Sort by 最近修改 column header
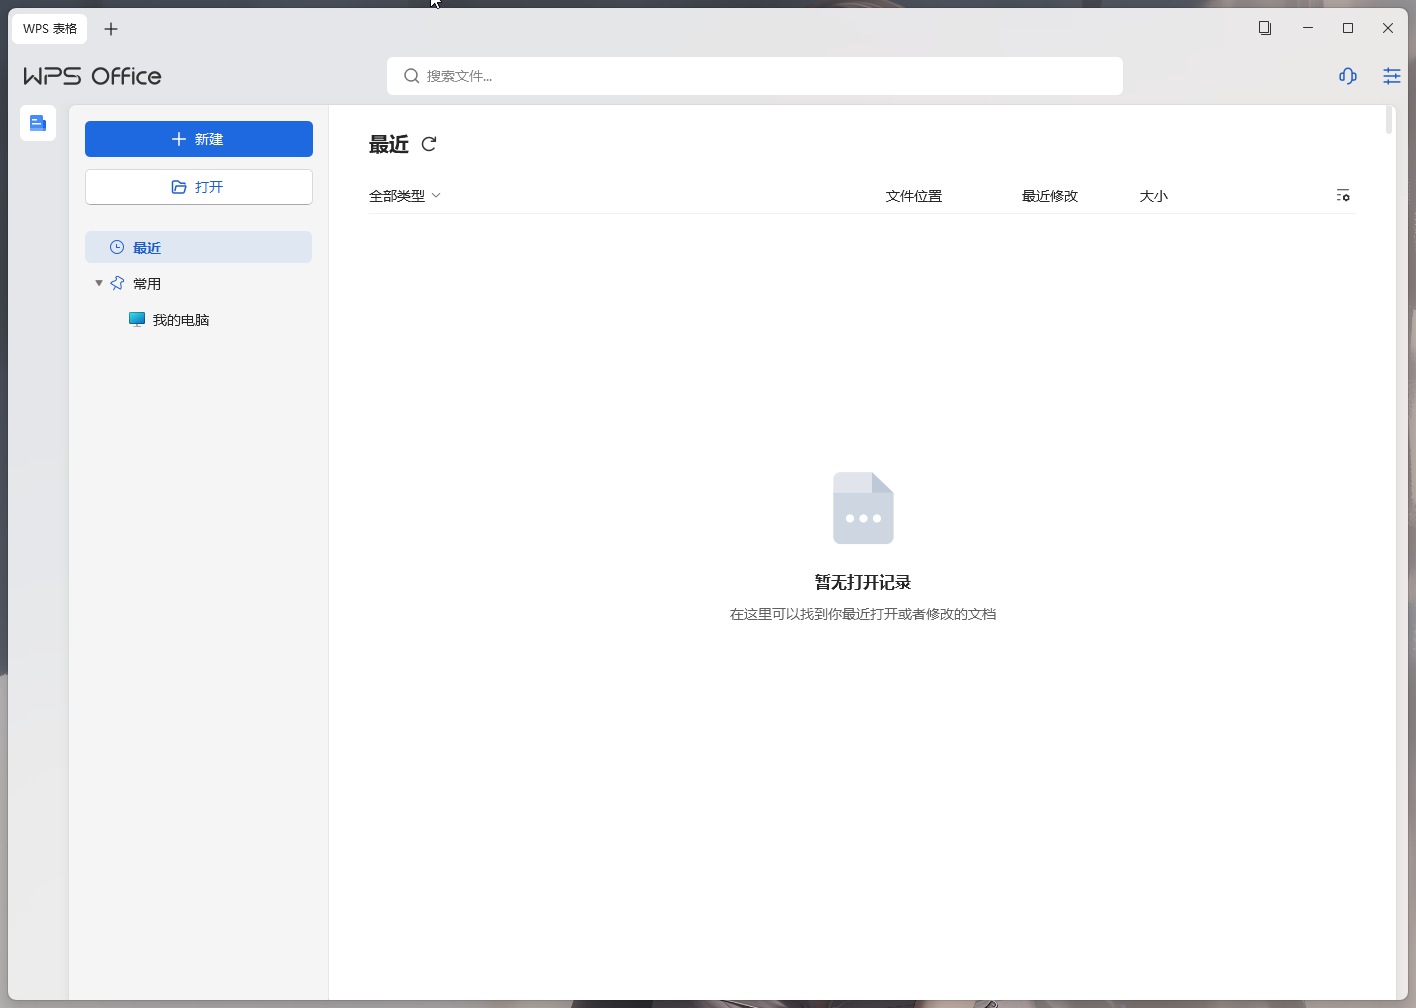 click(x=1049, y=196)
